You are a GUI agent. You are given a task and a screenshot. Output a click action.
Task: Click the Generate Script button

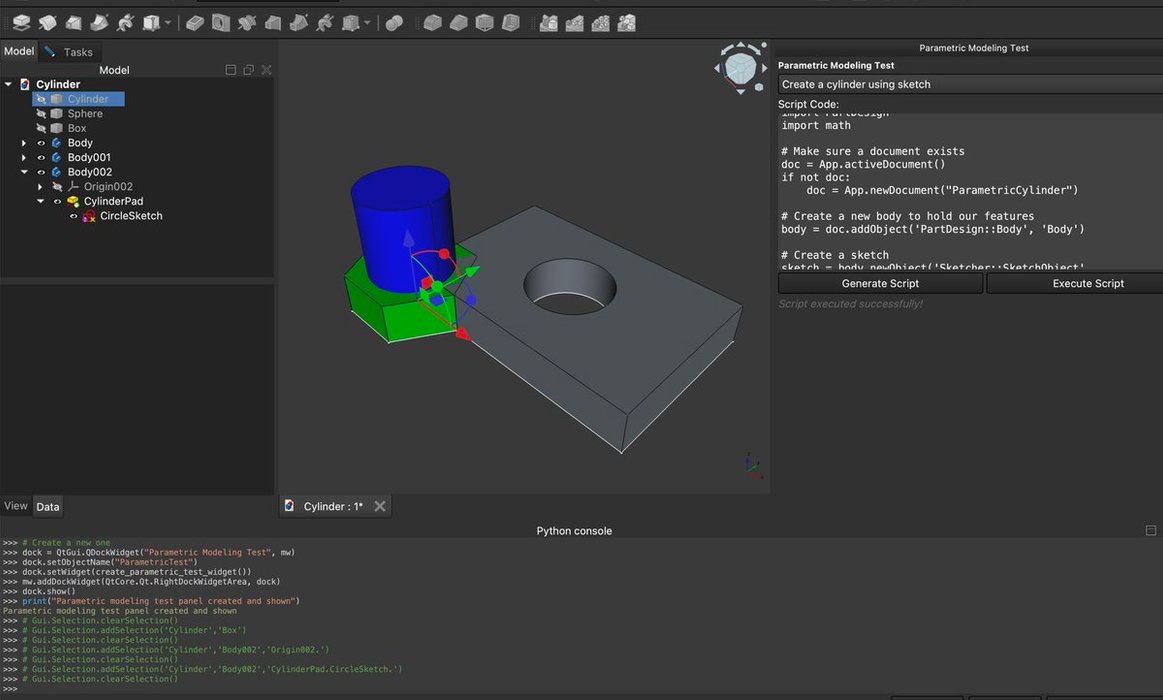click(880, 283)
